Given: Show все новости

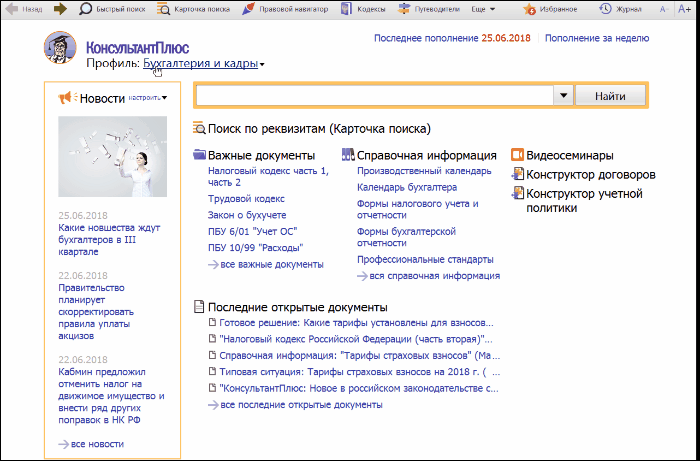Looking at the screenshot, I should point(91,444).
